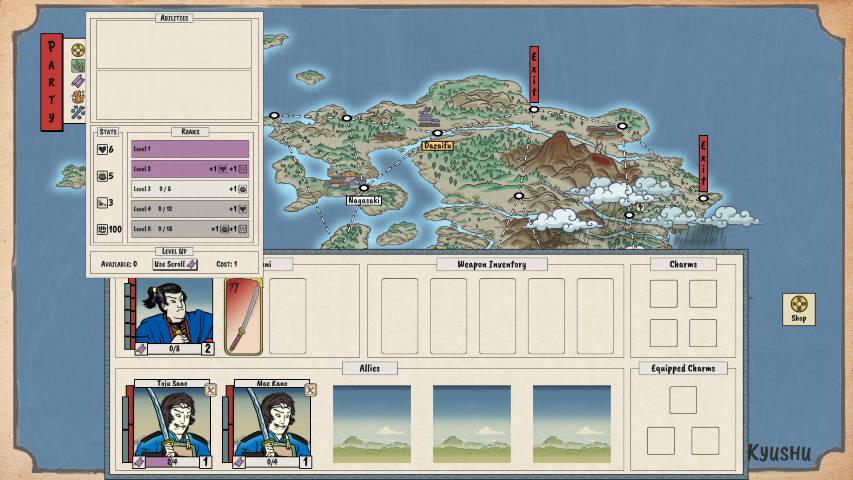The height and width of the screenshot is (480, 853).
Task: Click the gold coin icon in party sidebar
Action: coord(77,50)
